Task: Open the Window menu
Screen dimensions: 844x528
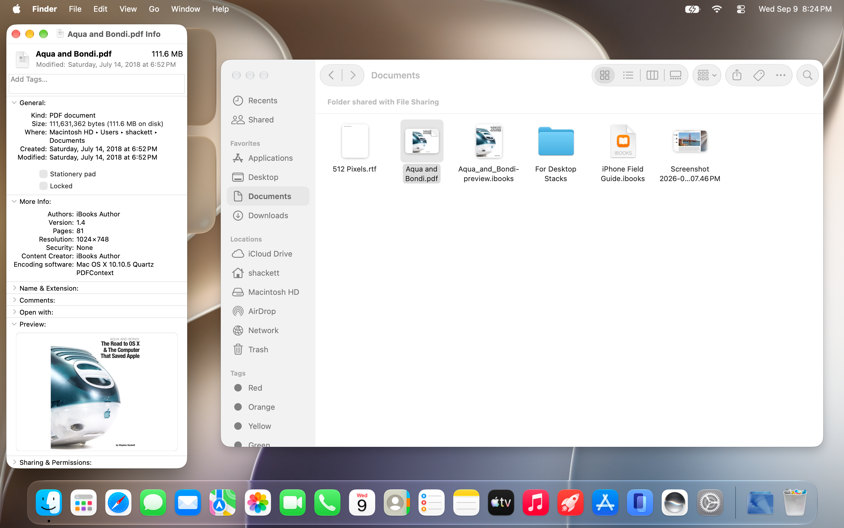Action: (x=185, y=9)
